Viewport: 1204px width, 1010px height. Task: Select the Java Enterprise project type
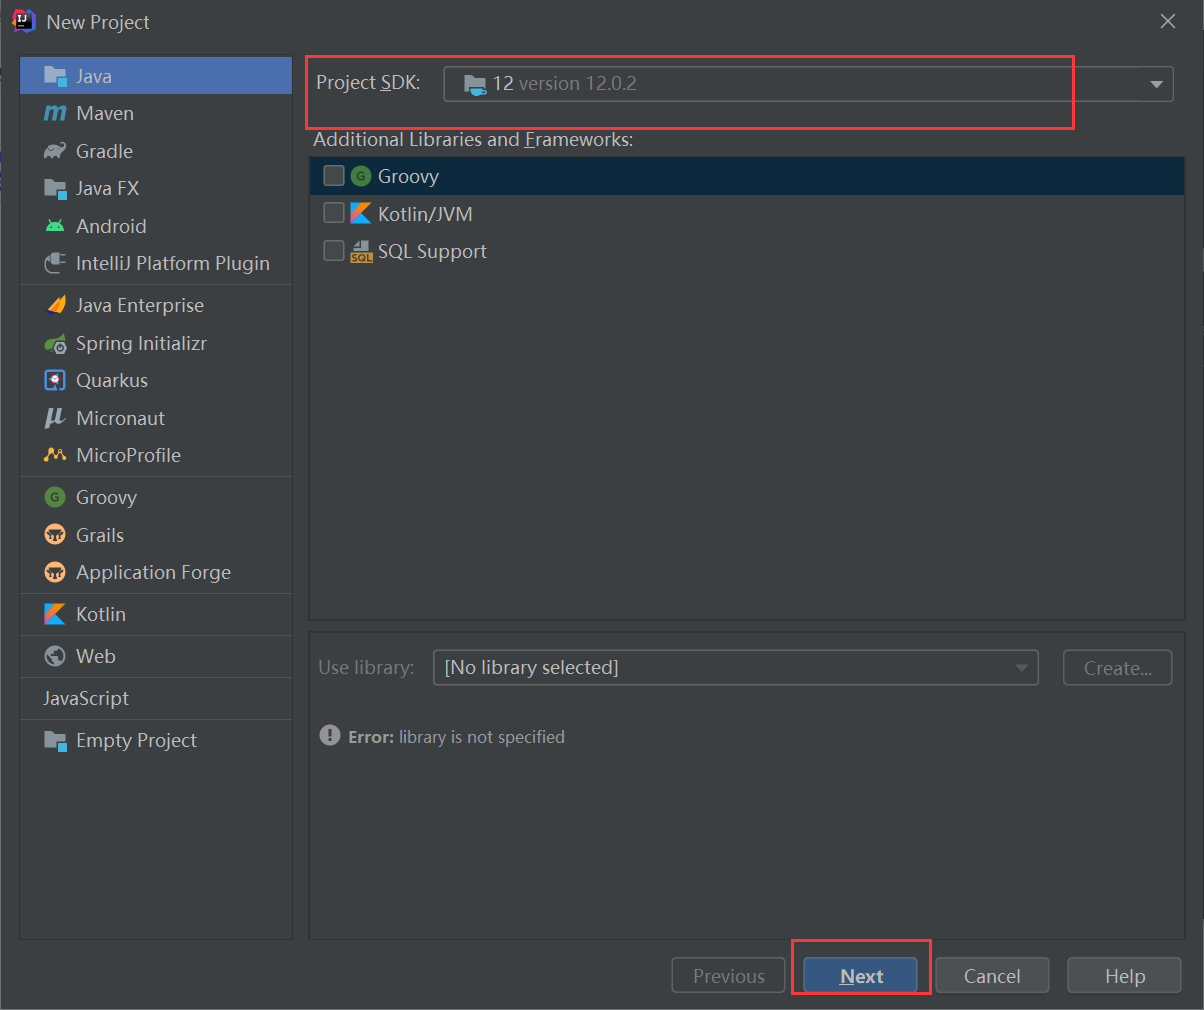click(156, 305)
